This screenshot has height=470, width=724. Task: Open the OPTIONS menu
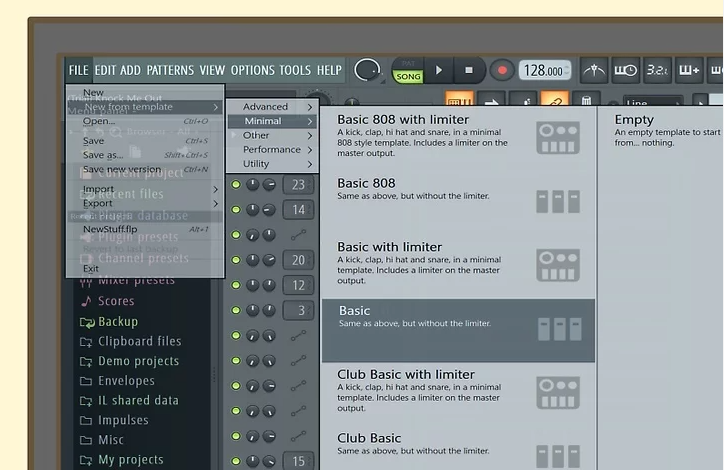pyautogui.click(x=252, y=70)
